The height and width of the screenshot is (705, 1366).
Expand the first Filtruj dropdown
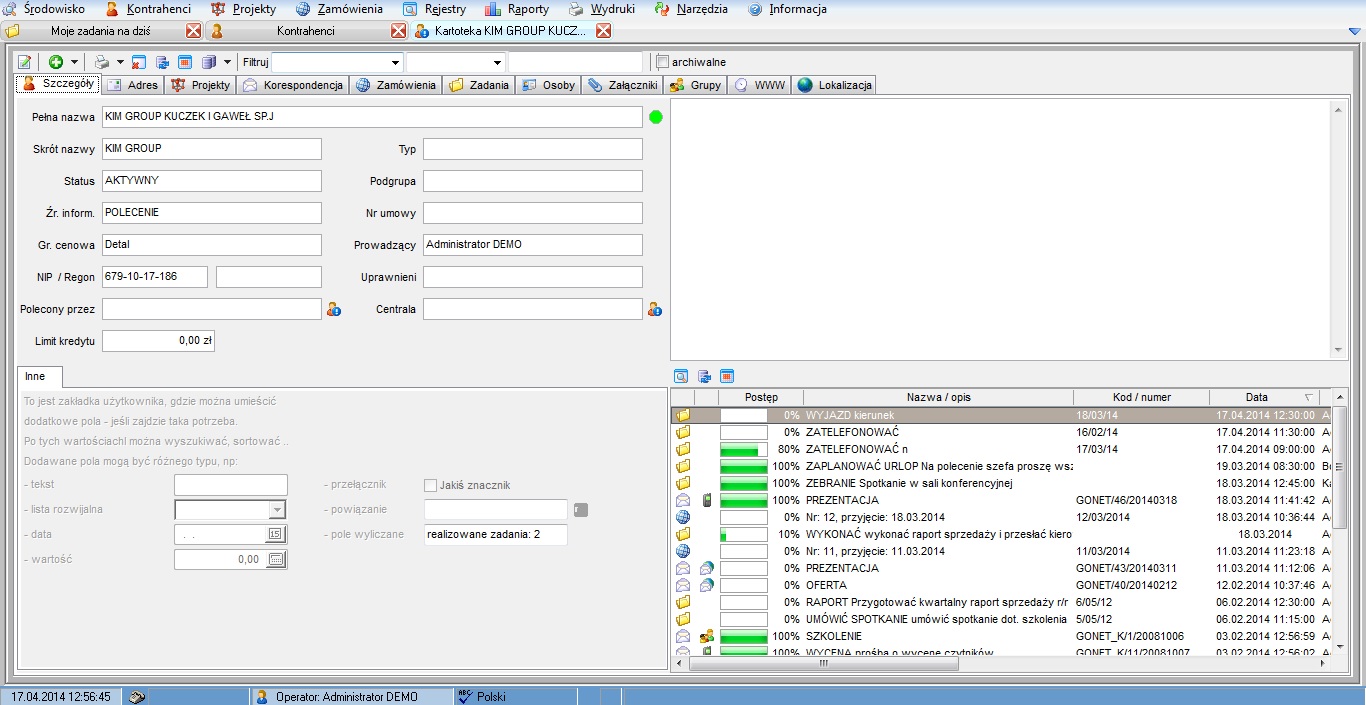pos(395,62)
